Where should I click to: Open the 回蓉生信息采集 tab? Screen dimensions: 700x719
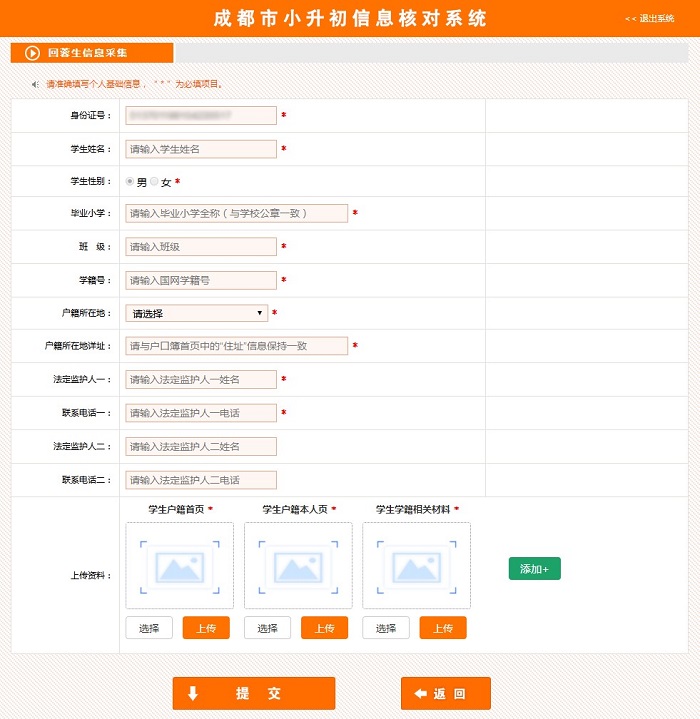pos(92,53)
